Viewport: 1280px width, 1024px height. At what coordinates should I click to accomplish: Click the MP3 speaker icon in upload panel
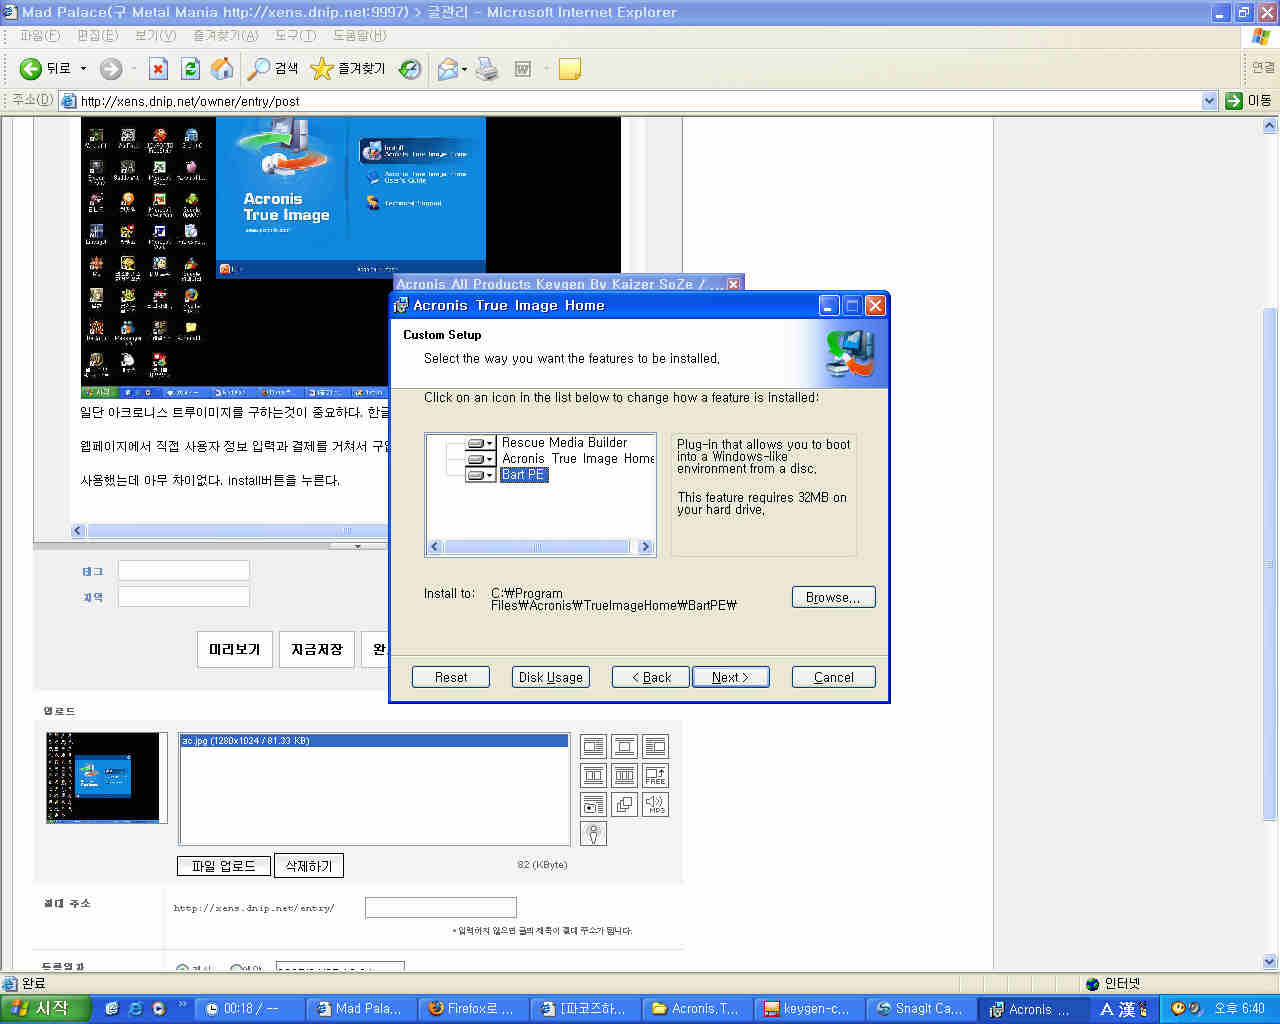[x=656, y=804]
